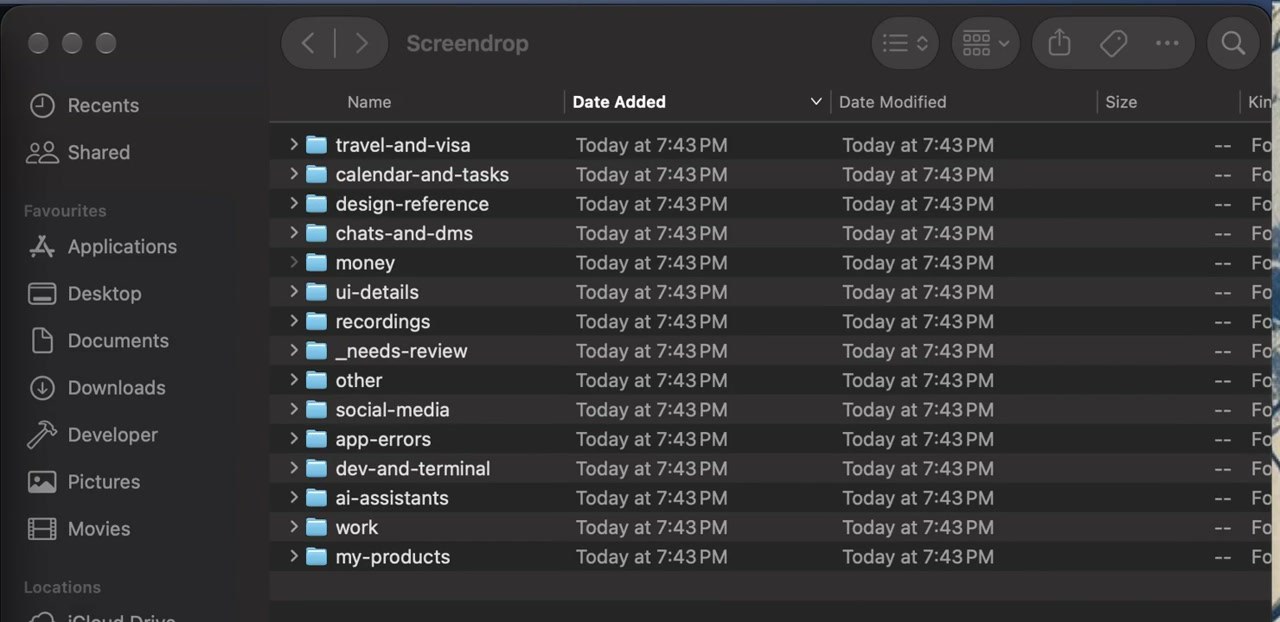Click the Screendrop window title
Viewport: 1280px width, 622px height.
[x=467, y=43]
